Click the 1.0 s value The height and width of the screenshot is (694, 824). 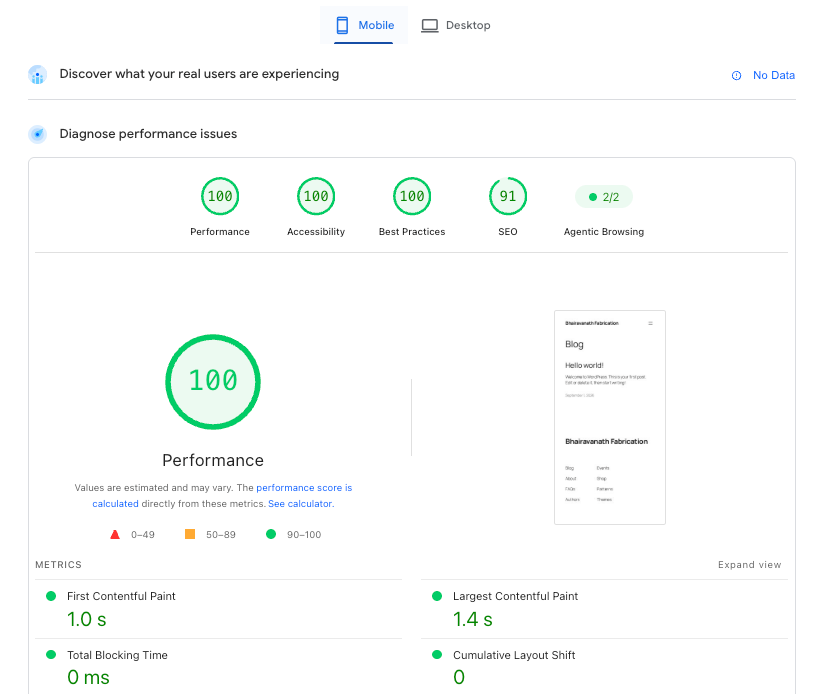86,619
